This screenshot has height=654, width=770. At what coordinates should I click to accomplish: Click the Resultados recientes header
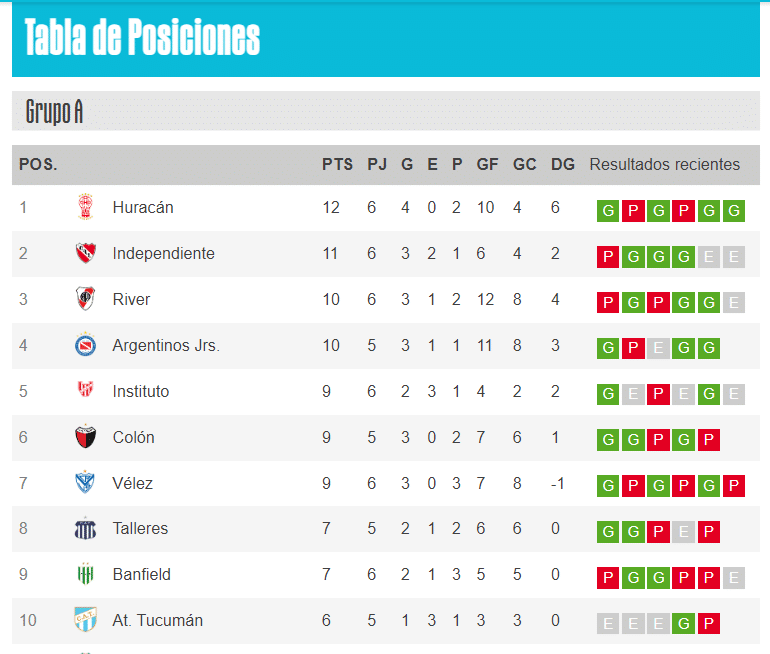[664, 164]
